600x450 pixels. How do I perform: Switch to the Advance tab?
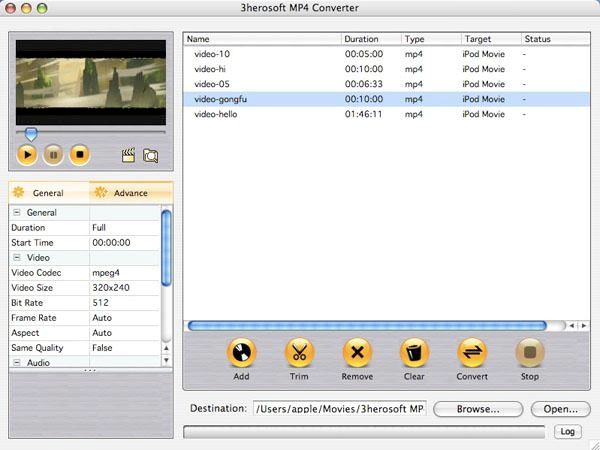click(131, 192)
